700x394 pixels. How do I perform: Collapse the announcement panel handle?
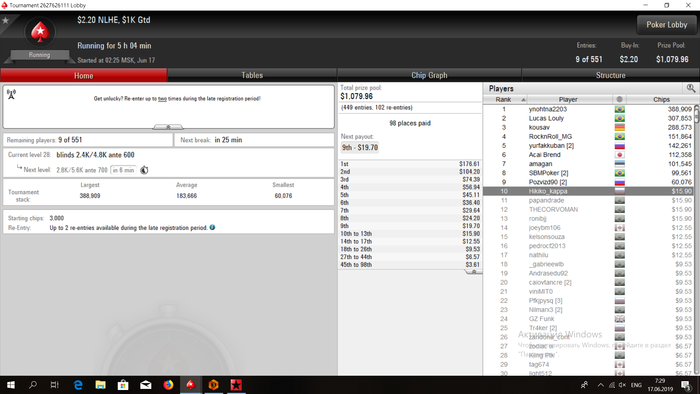[168, 127]
